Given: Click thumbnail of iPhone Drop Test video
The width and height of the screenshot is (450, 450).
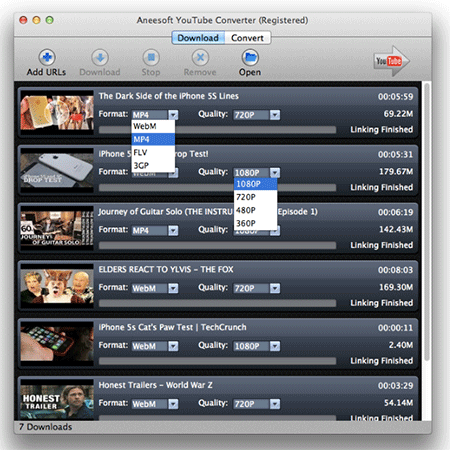Looking at the screenshot, I should click(x=57, y=170).
